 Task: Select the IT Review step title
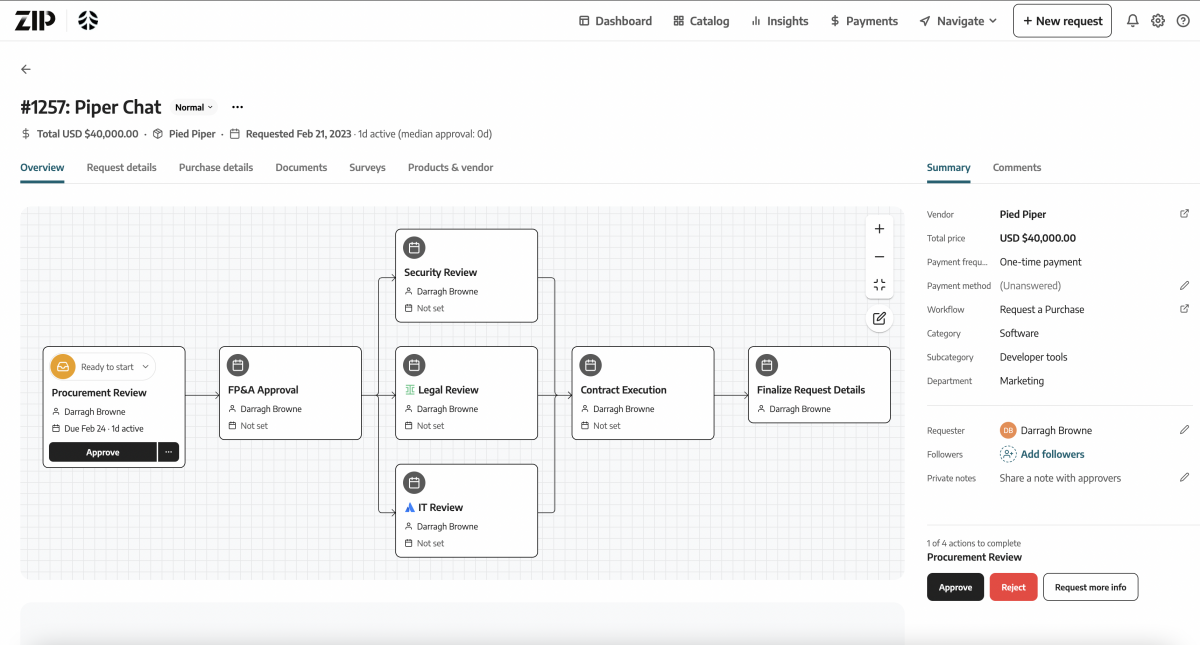click(440, 507)
